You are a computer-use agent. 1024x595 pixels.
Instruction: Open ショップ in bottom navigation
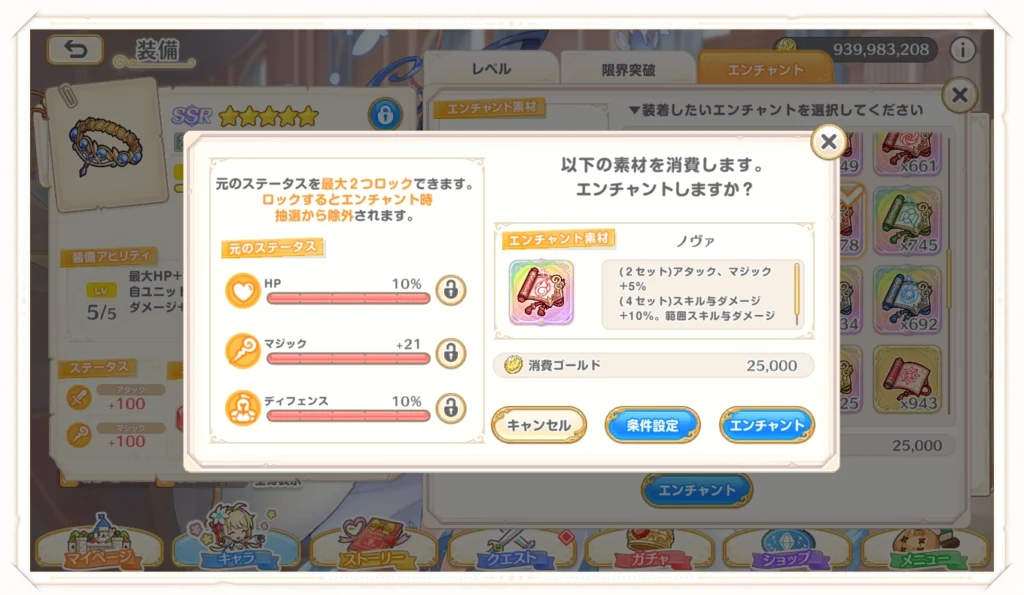[787, 547]
